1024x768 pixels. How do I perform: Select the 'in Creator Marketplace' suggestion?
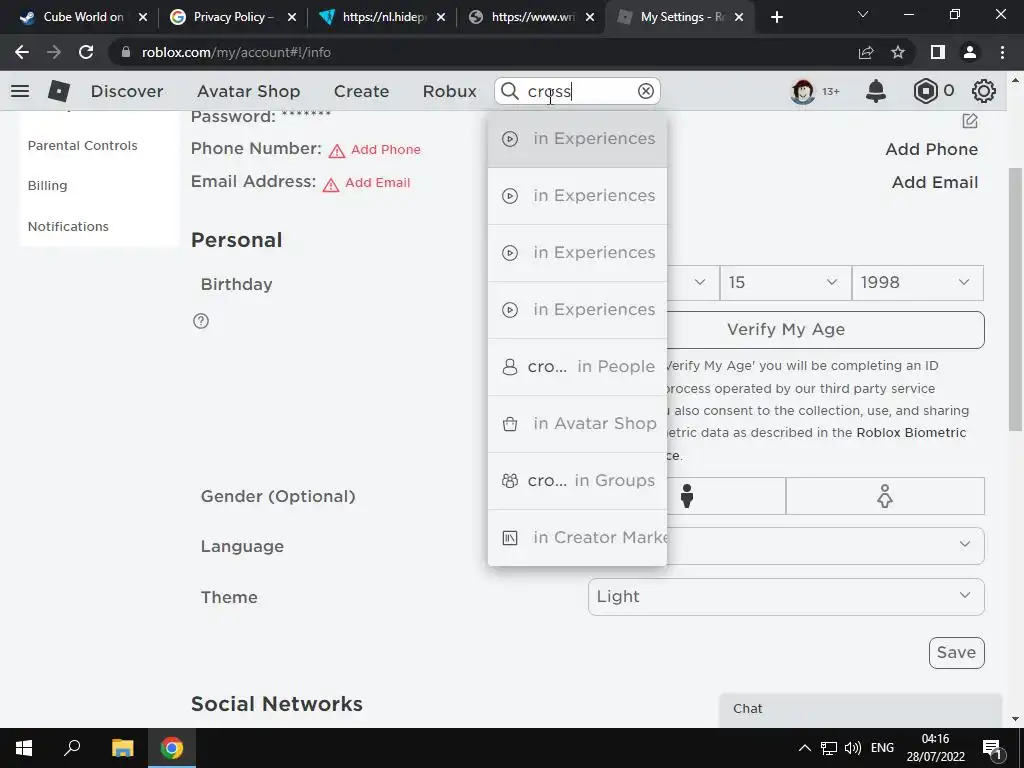click(577, 537)
